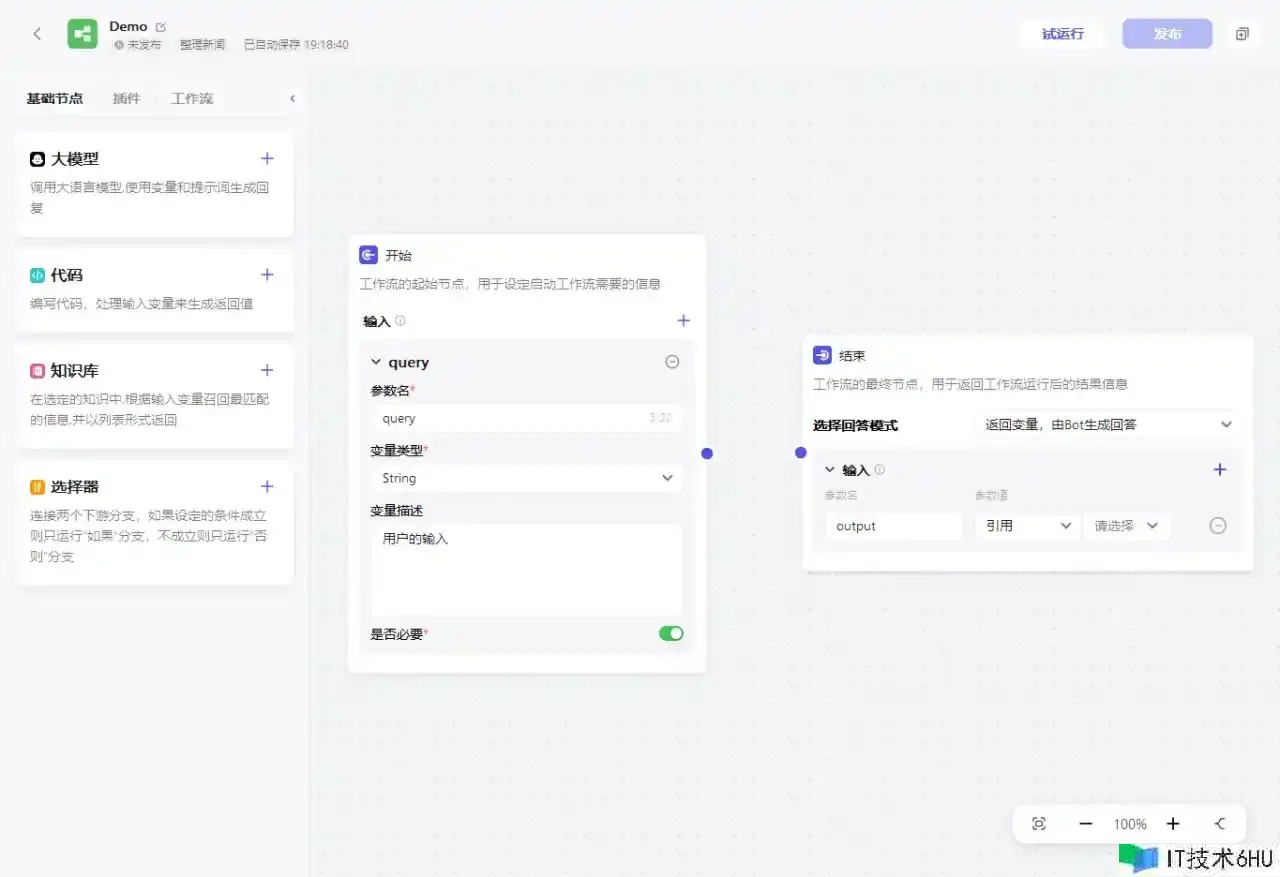
Task: Click the back arrow icon
Action: coord(37,34)
